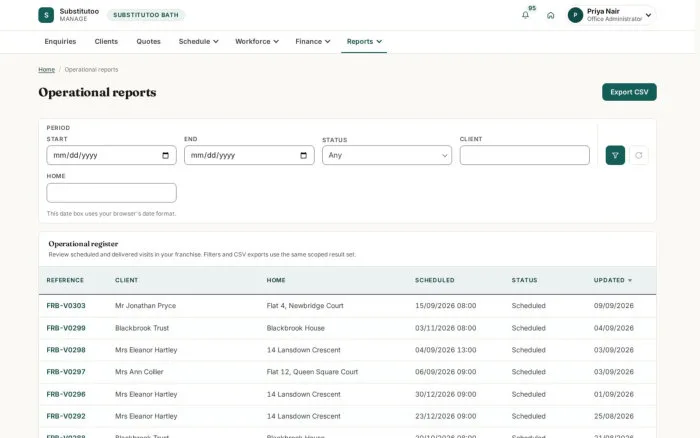Viewport: 700px width, 438px height.
Task: Click the Substitutoo Bath franchise badge
Action: point(146,15)
